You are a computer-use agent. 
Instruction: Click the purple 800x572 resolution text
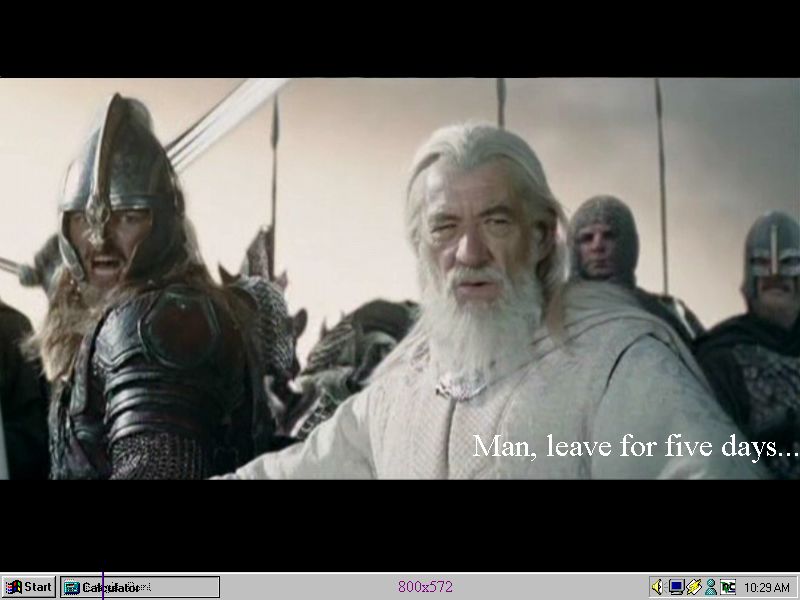click(x=425, y=587)
